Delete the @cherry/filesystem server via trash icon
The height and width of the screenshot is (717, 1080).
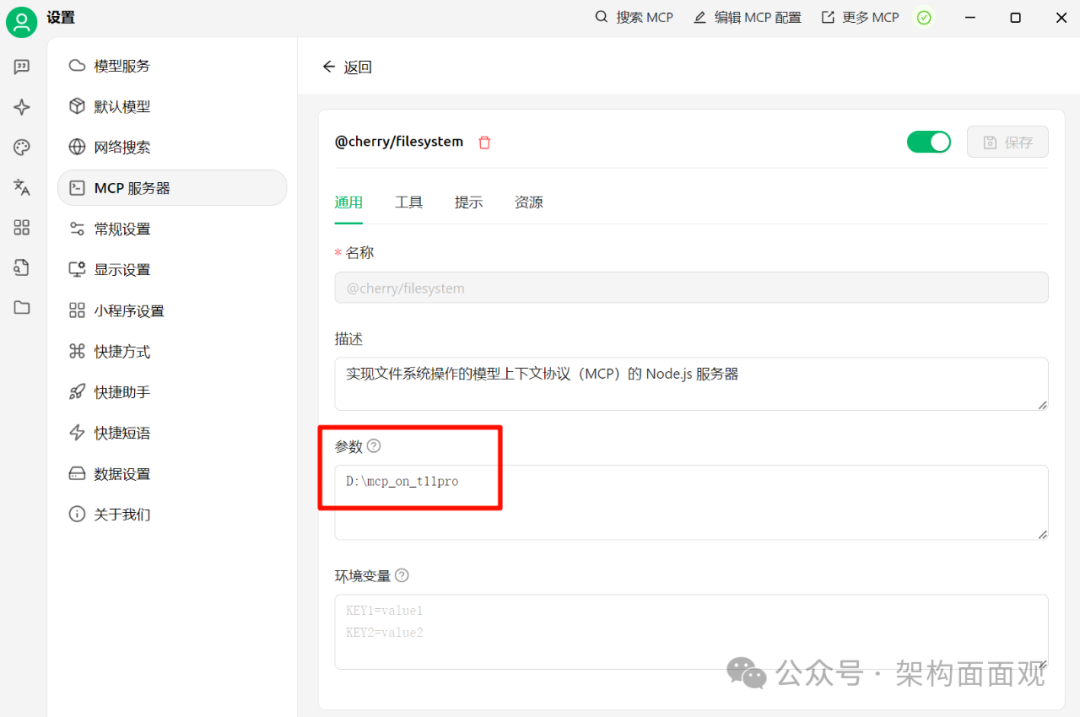click(x=485, y=143)
